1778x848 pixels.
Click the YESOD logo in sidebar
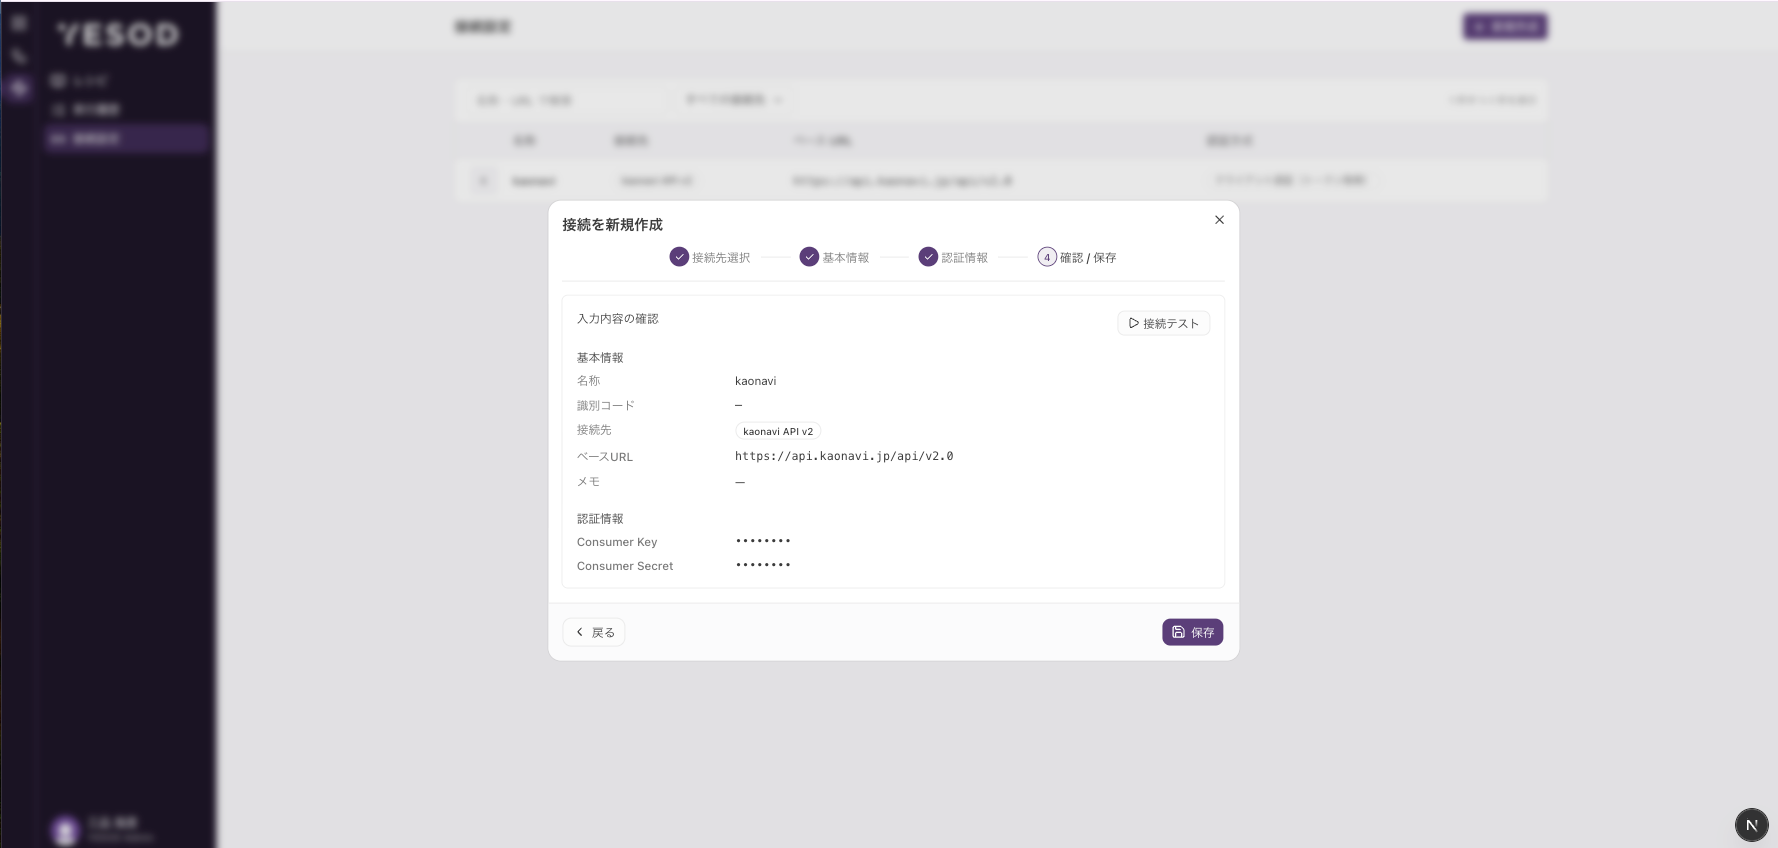(118, 35)
